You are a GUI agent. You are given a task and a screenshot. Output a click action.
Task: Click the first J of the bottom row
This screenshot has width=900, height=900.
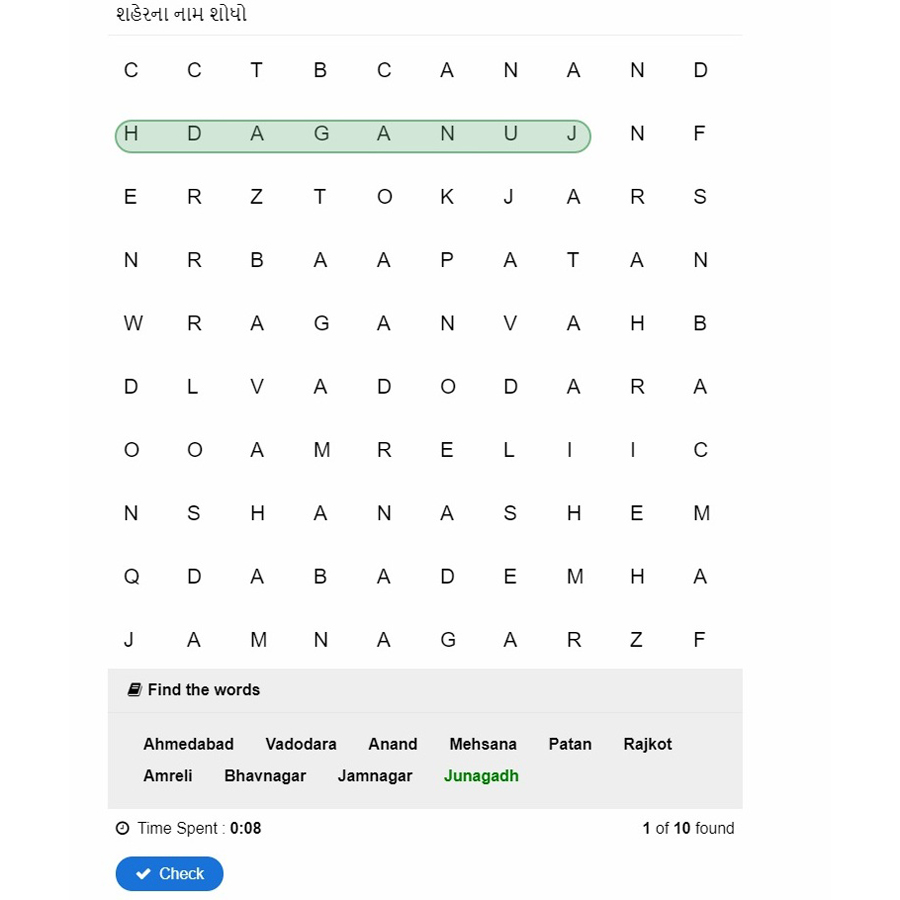(x=130, y=640)
